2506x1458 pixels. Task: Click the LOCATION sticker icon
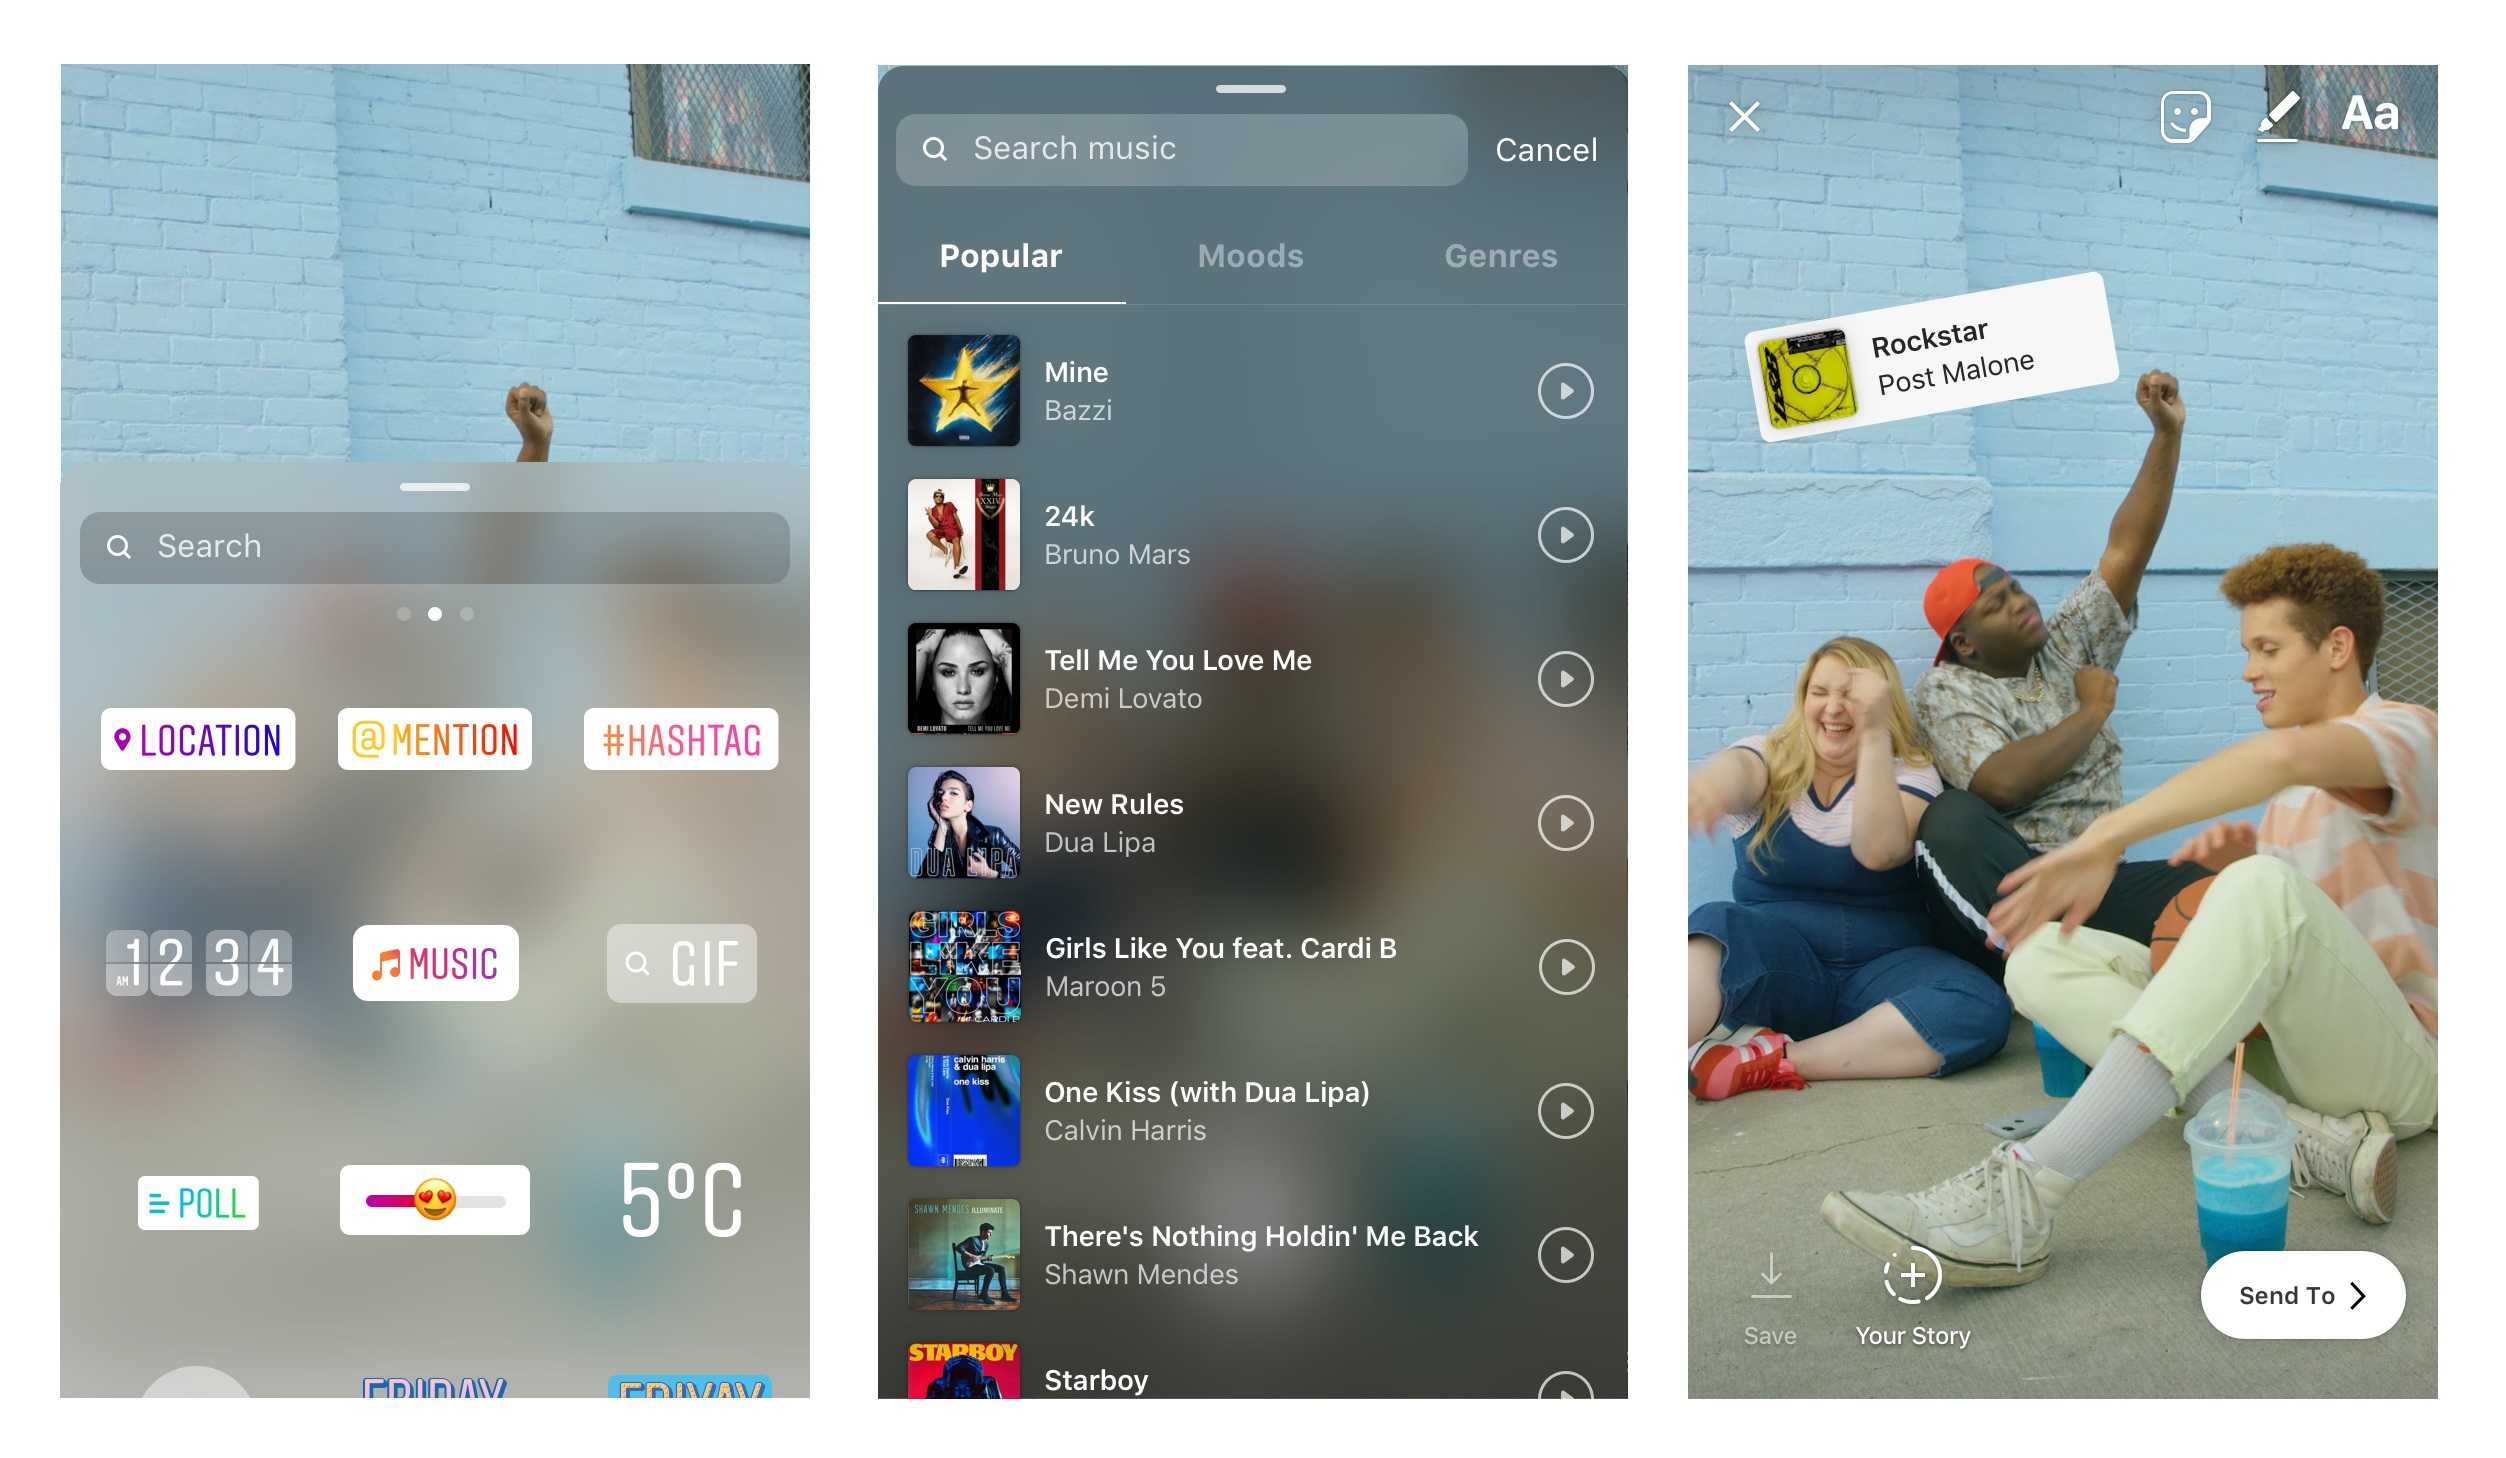pos(196,738)
